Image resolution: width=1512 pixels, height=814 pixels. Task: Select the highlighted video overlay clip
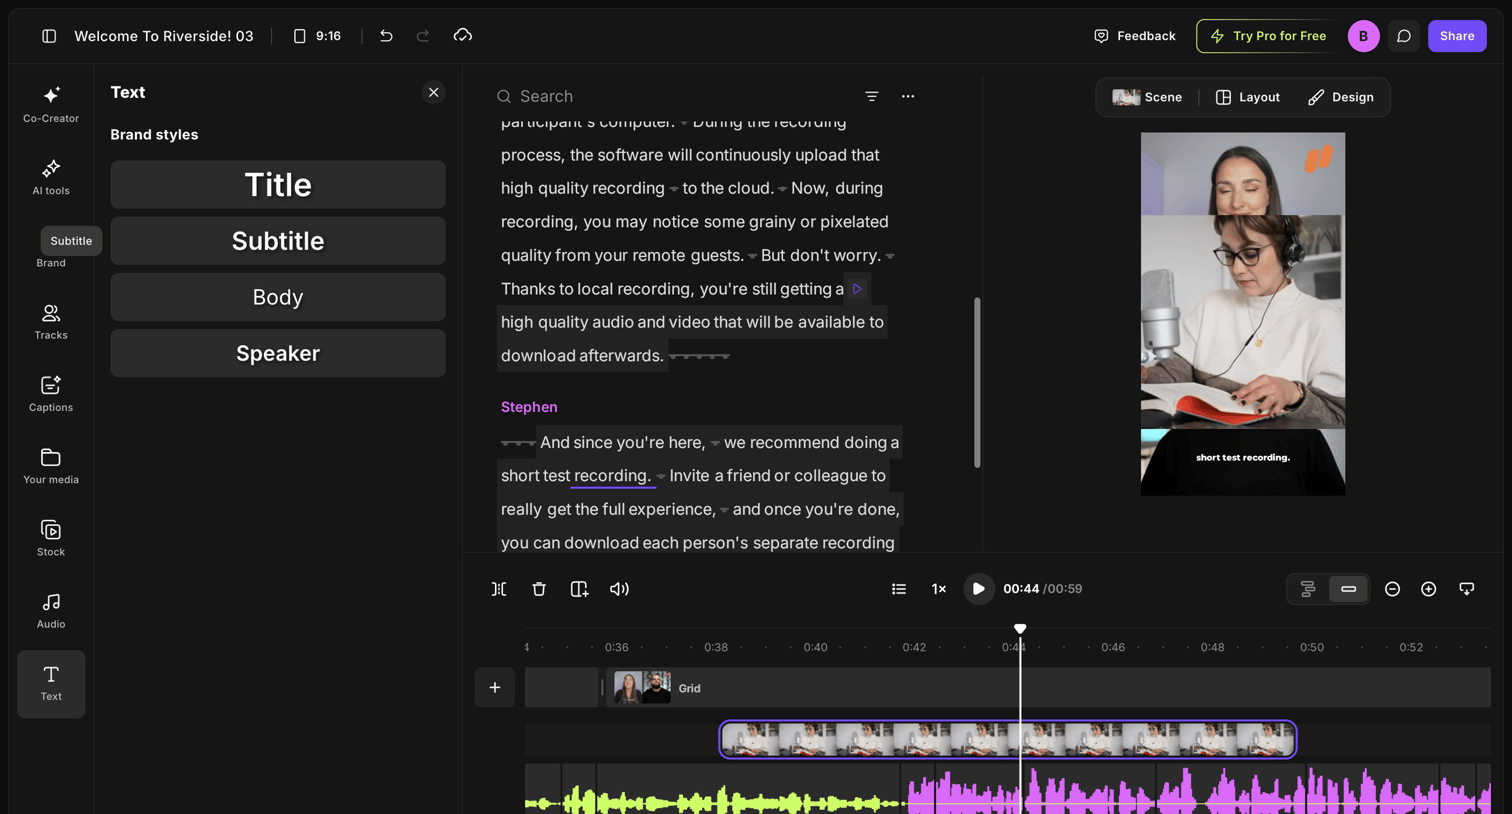pyautogui.click(x=1008, y=740)
